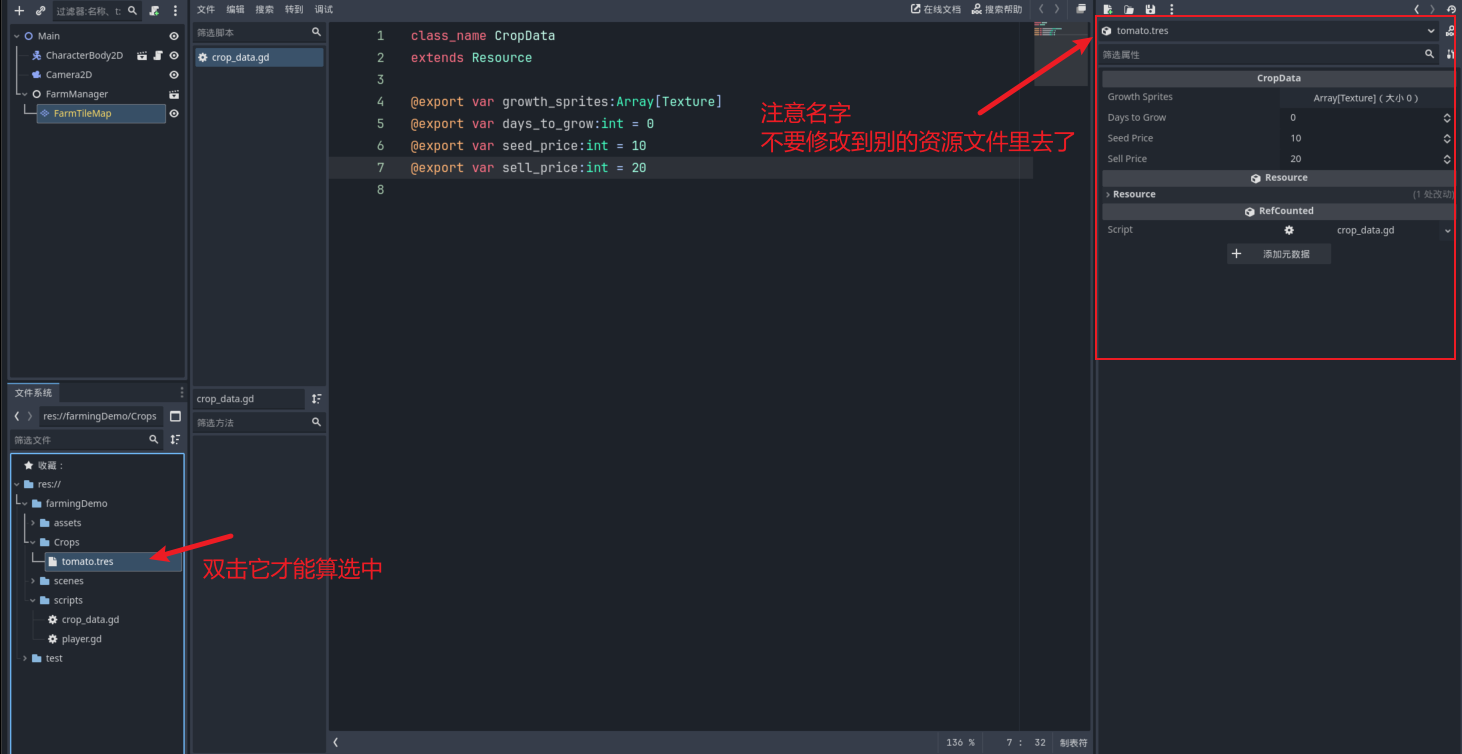The height and width of the screenshot is (754, 1462).
Task: Open the 文件 menu in script editor
Action: (206, 10)
